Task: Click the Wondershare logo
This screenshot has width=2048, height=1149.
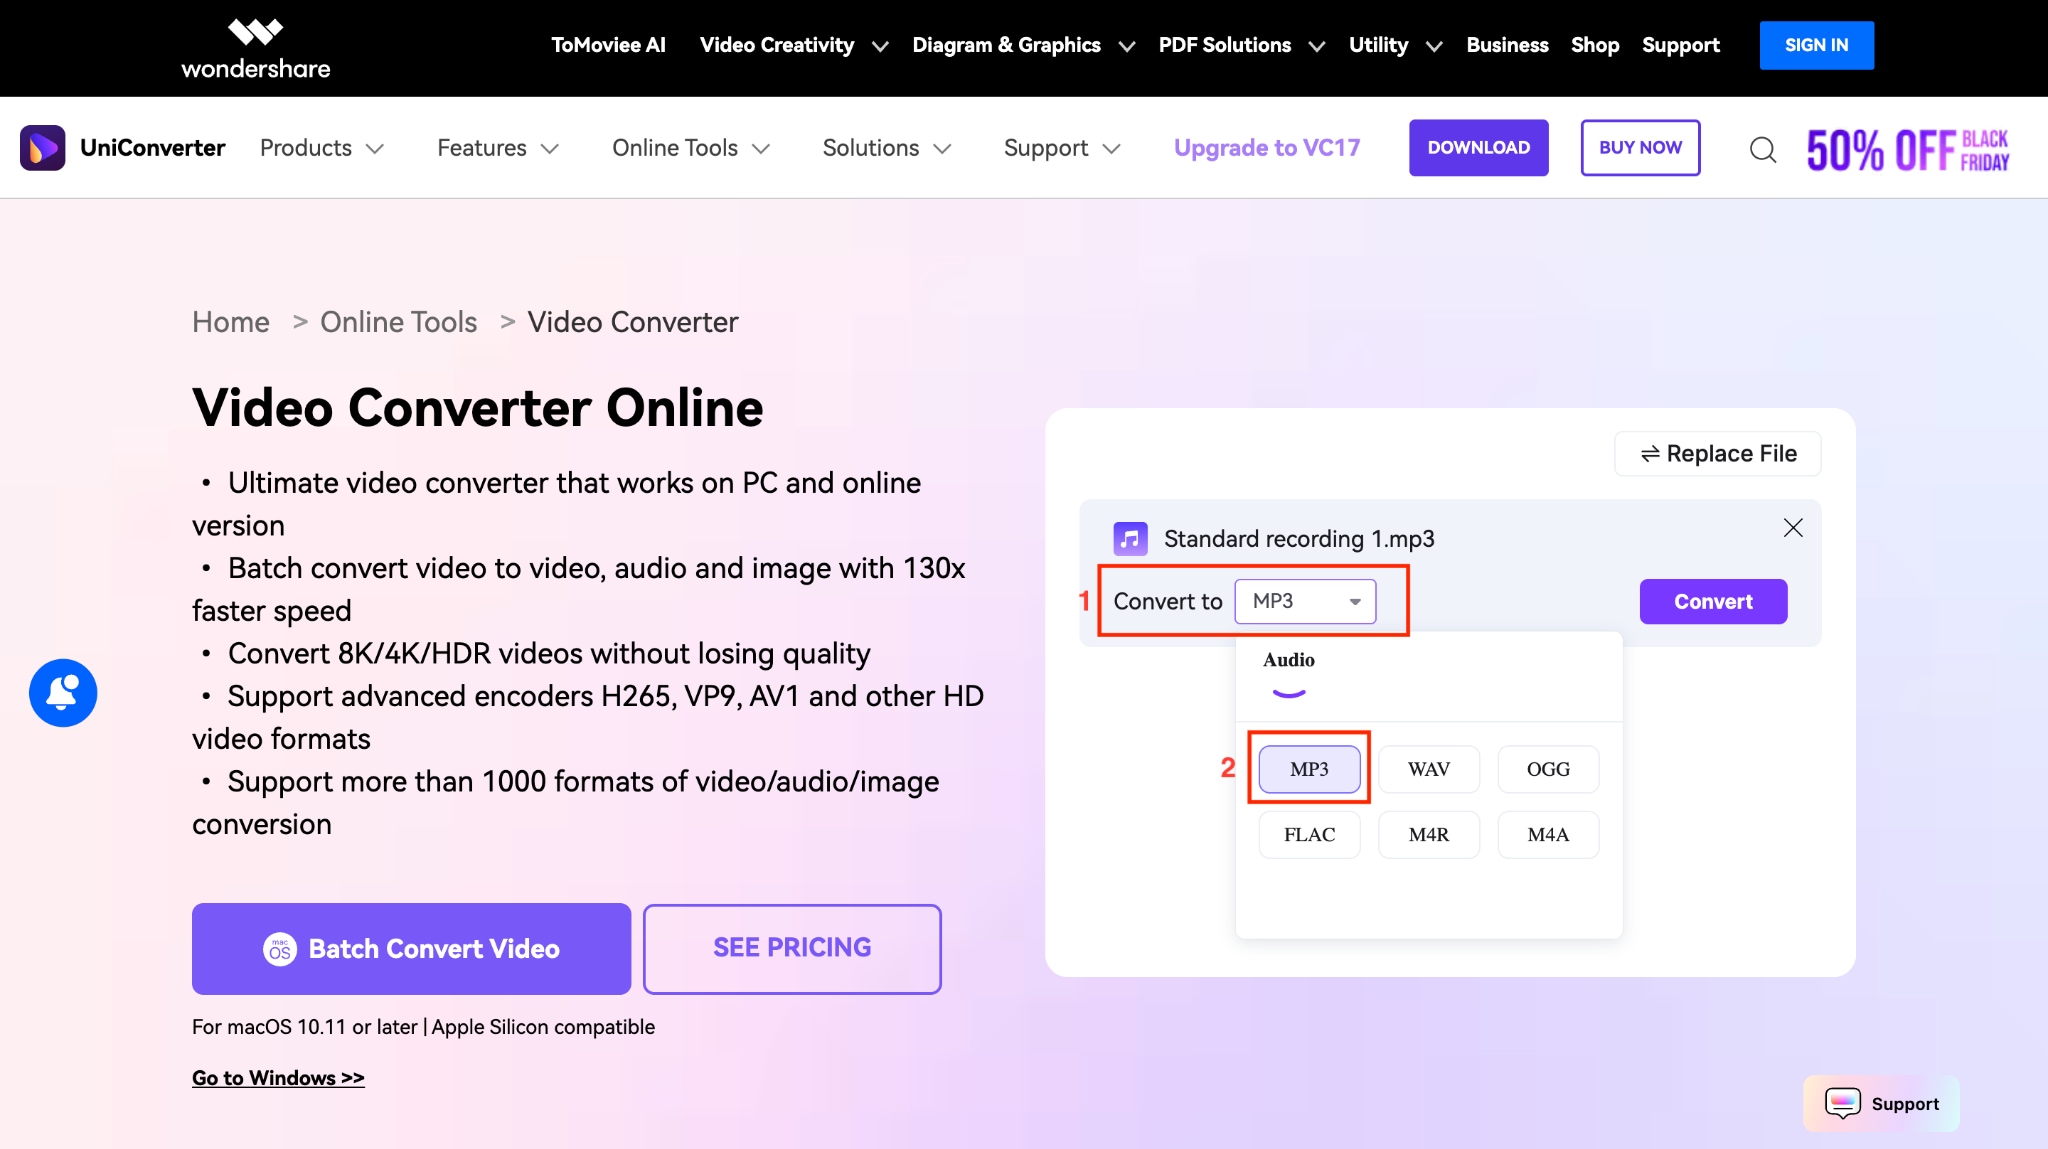Action: (254, 45)
